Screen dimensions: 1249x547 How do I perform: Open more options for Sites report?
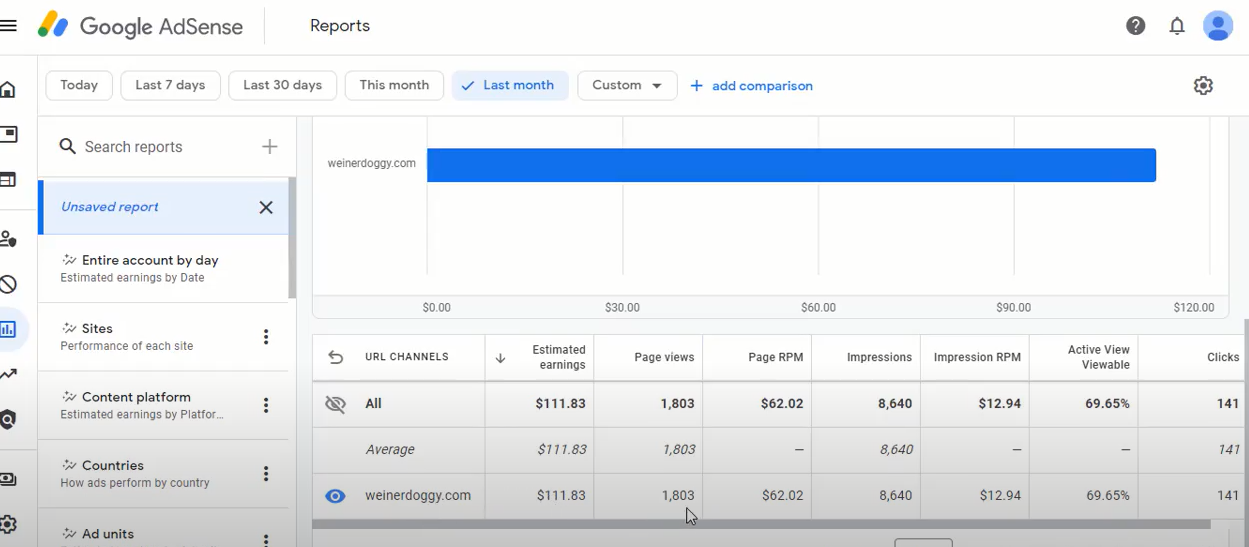266,337
